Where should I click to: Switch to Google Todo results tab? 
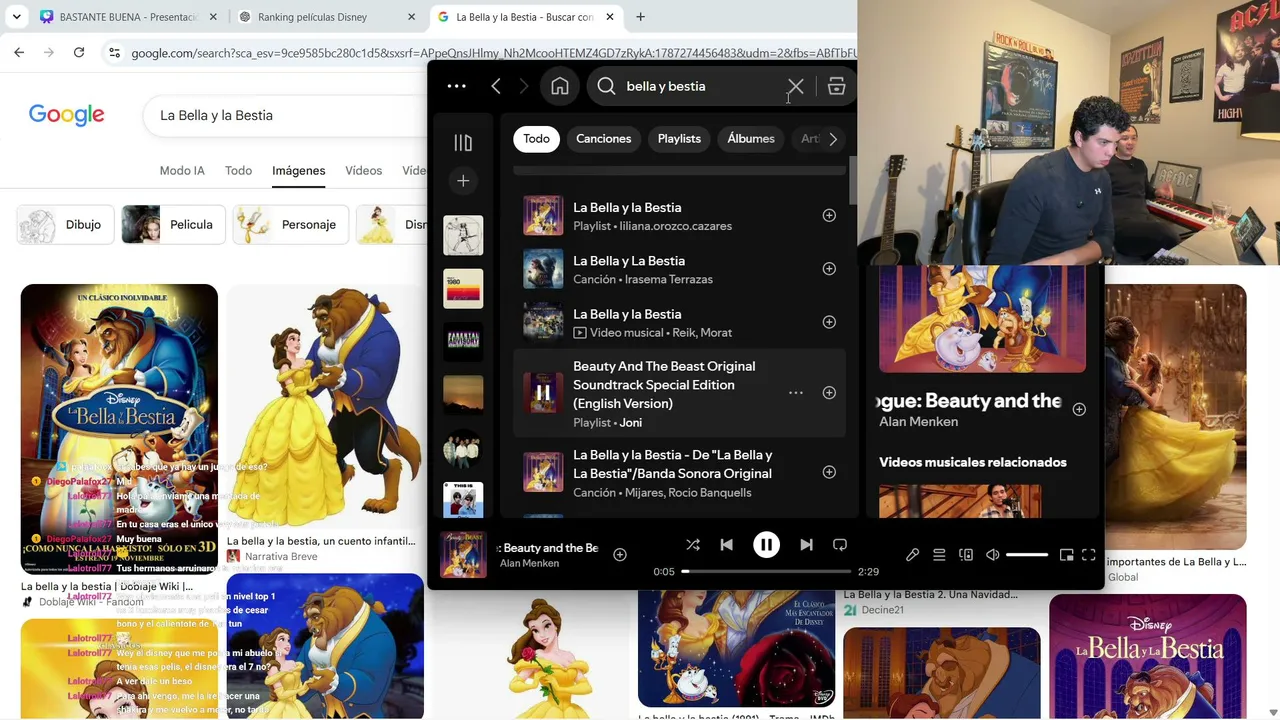[x=238, y=171]
